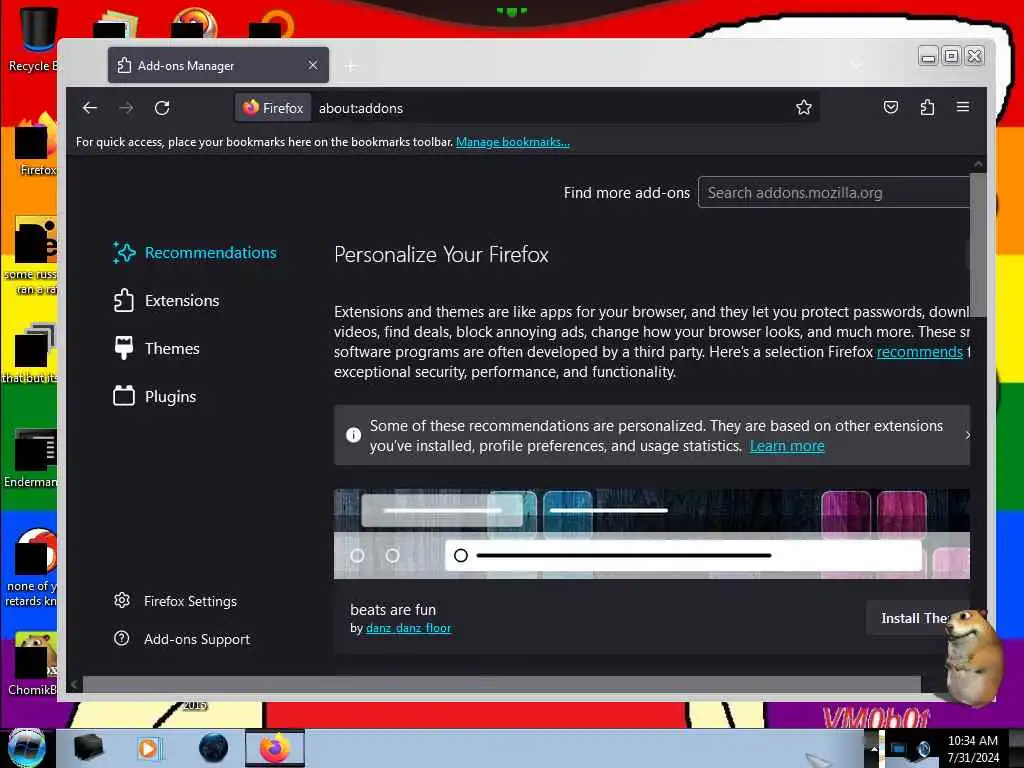Click the 'beats are fun' theme title
The height and width of the screenshot is (768, 1024).
393,609
